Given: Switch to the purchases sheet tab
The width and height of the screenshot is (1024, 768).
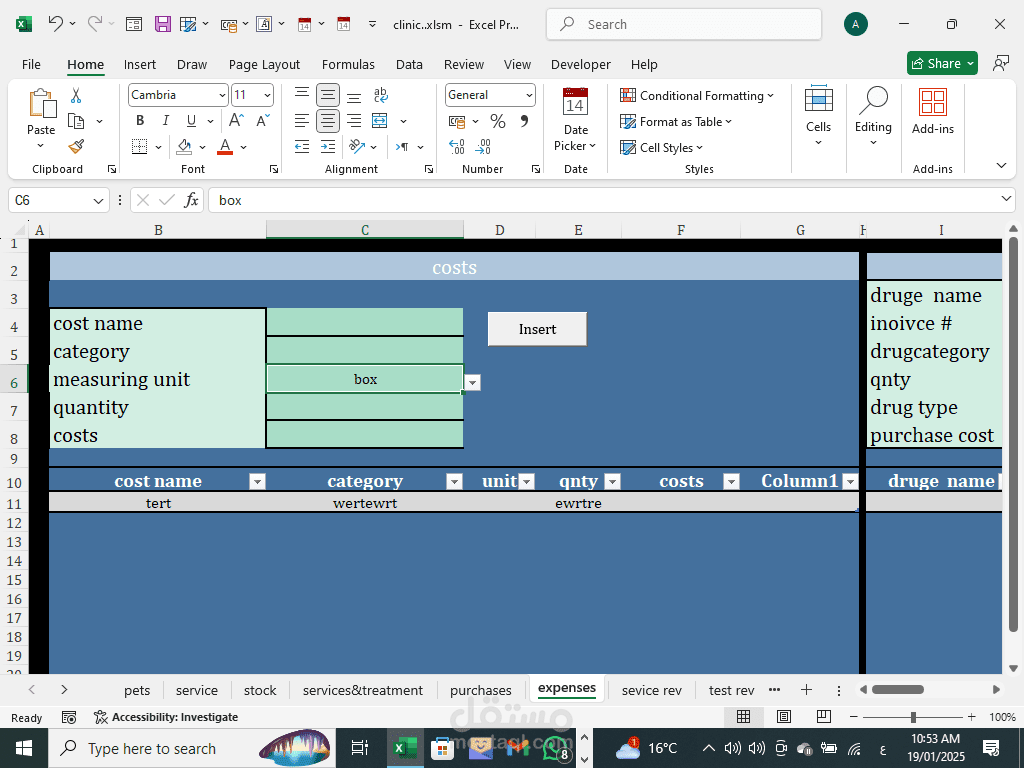Looking at the screenshot, I should coord(481,690).
